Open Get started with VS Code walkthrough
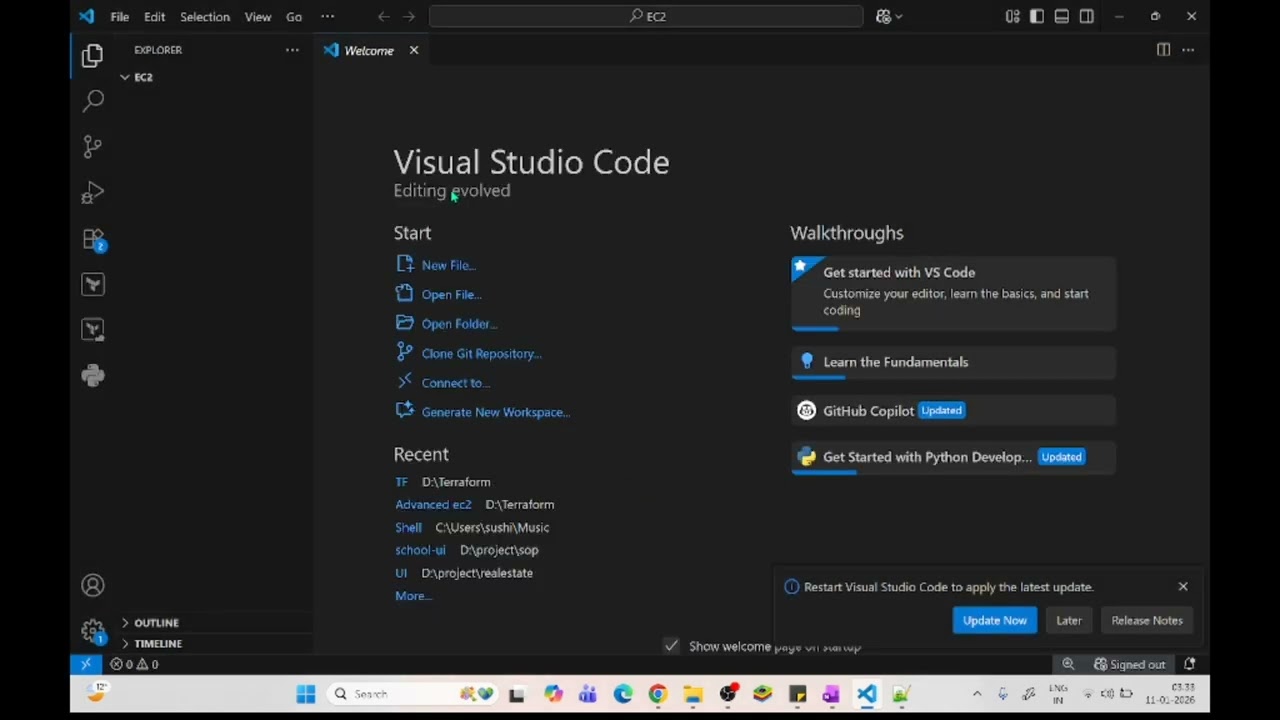 coord(953,292)
